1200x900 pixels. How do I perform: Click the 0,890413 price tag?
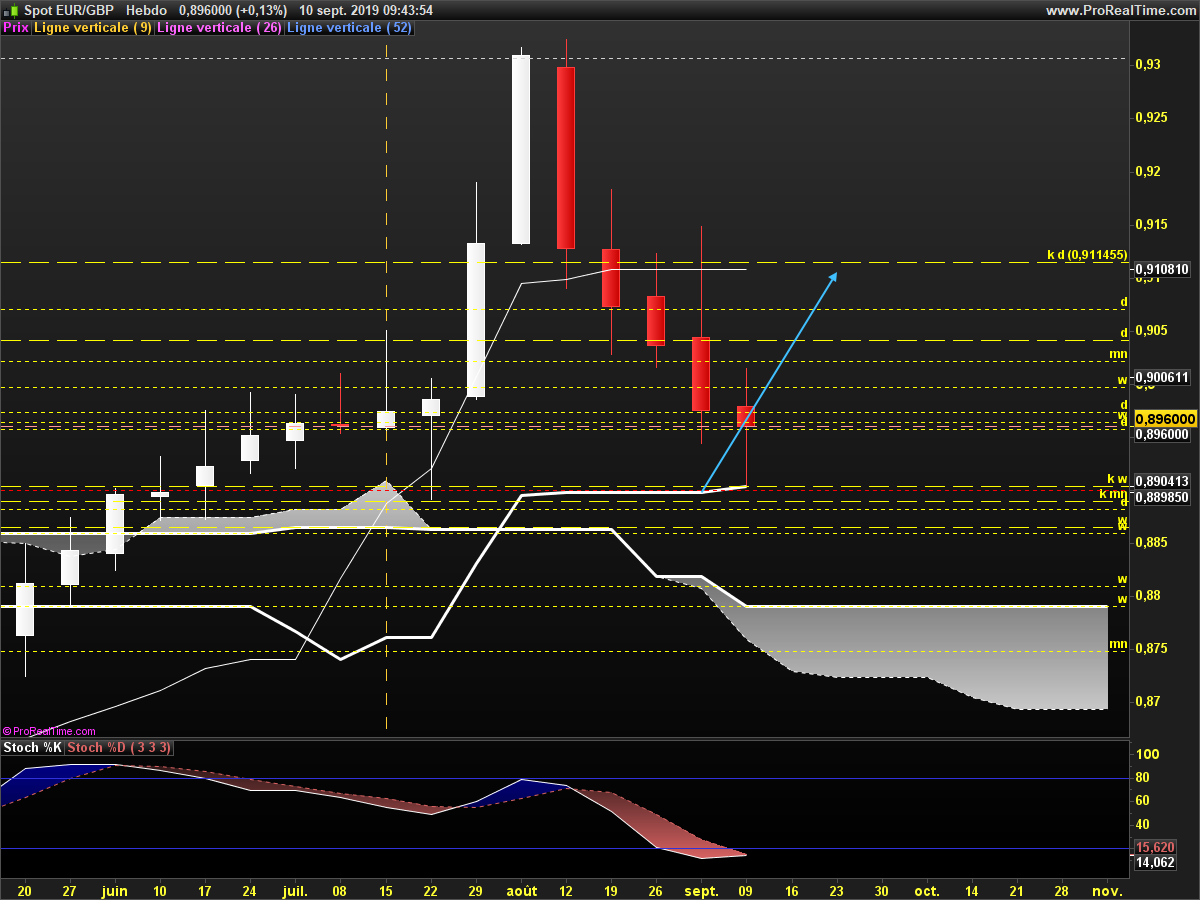[1164, 481]
